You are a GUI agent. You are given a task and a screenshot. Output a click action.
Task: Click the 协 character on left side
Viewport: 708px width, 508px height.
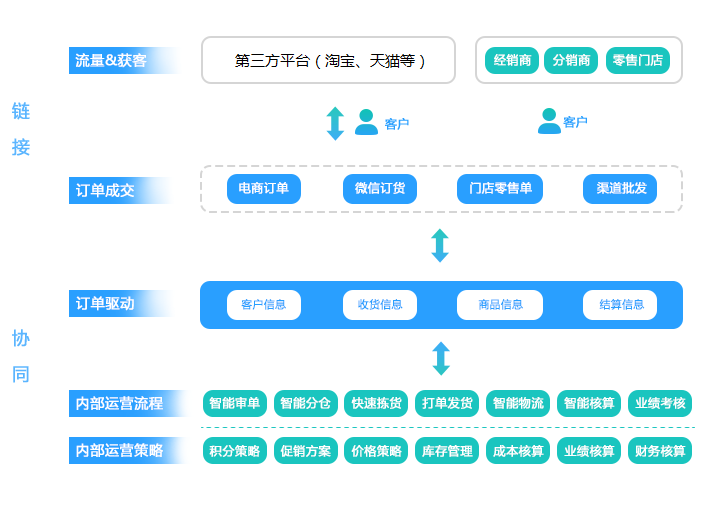(21, 338)
